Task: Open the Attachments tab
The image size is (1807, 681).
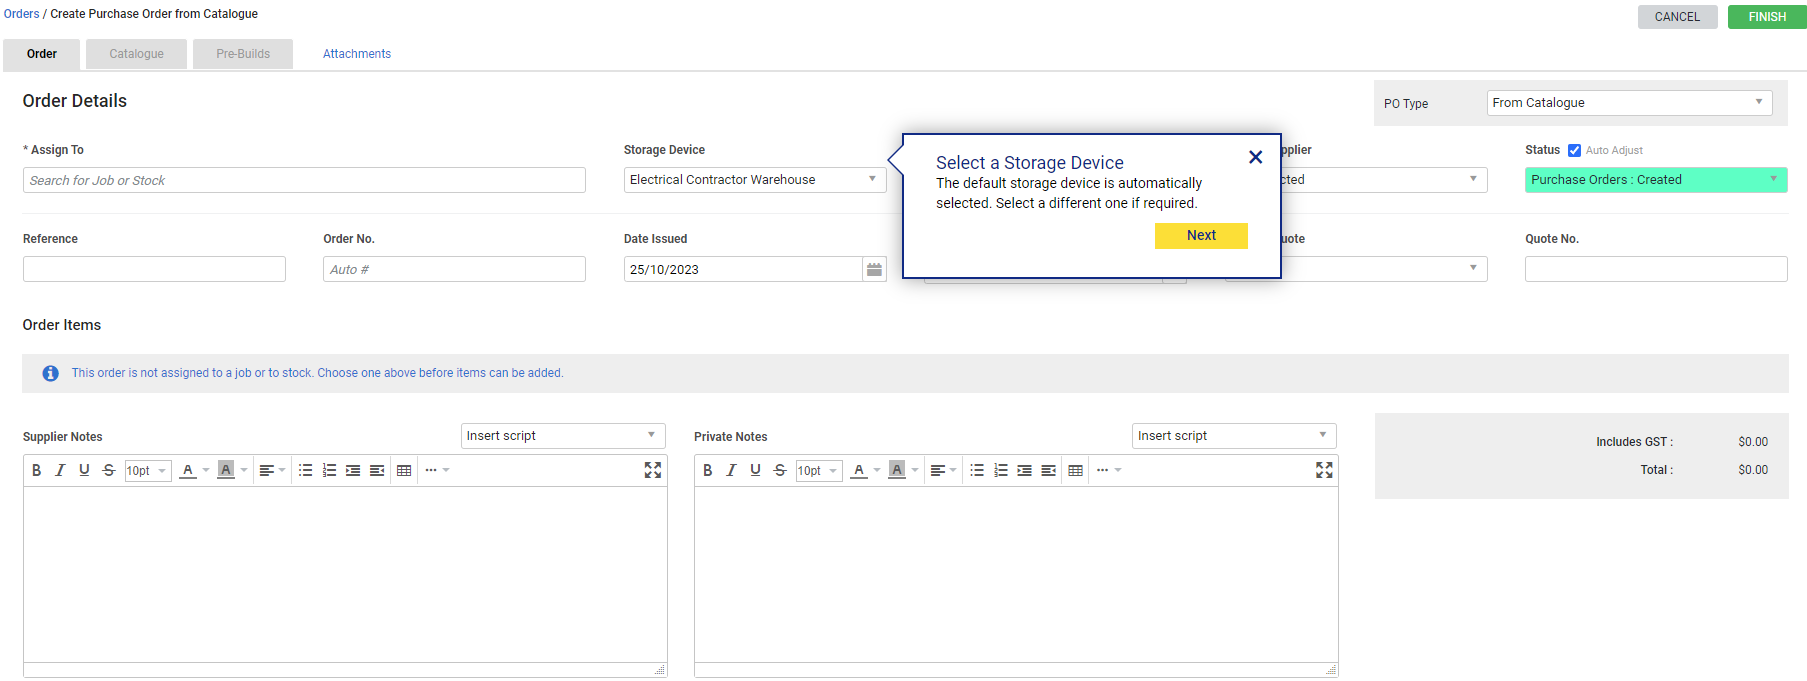Action: tap(357, 54)
